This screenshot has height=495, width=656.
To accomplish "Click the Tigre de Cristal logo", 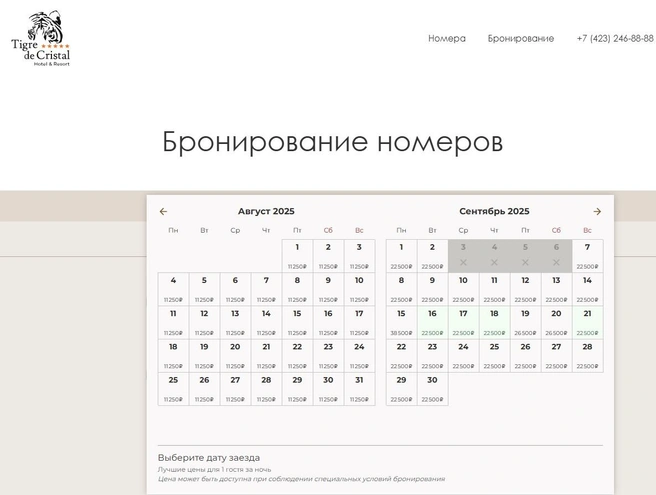I will (41, 38).
